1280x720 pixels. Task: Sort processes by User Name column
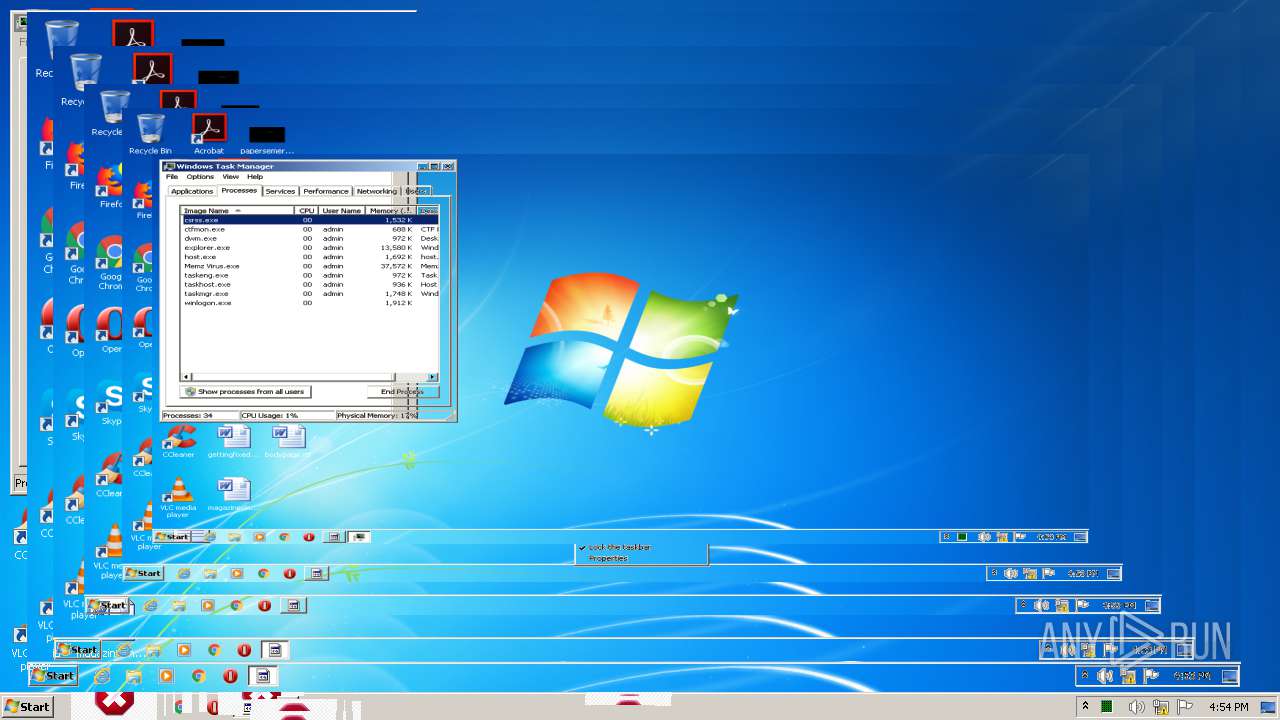341,211
